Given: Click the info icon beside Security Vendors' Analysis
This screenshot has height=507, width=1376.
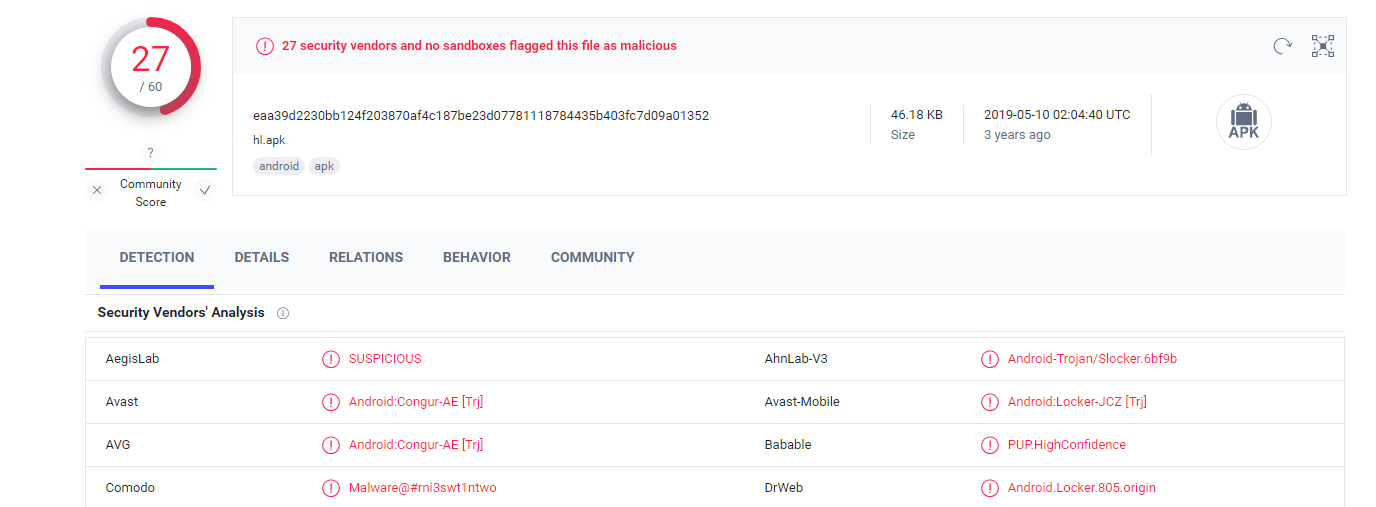Looking at the screenshot, I should pyautogui.click(x=283, y=313).
